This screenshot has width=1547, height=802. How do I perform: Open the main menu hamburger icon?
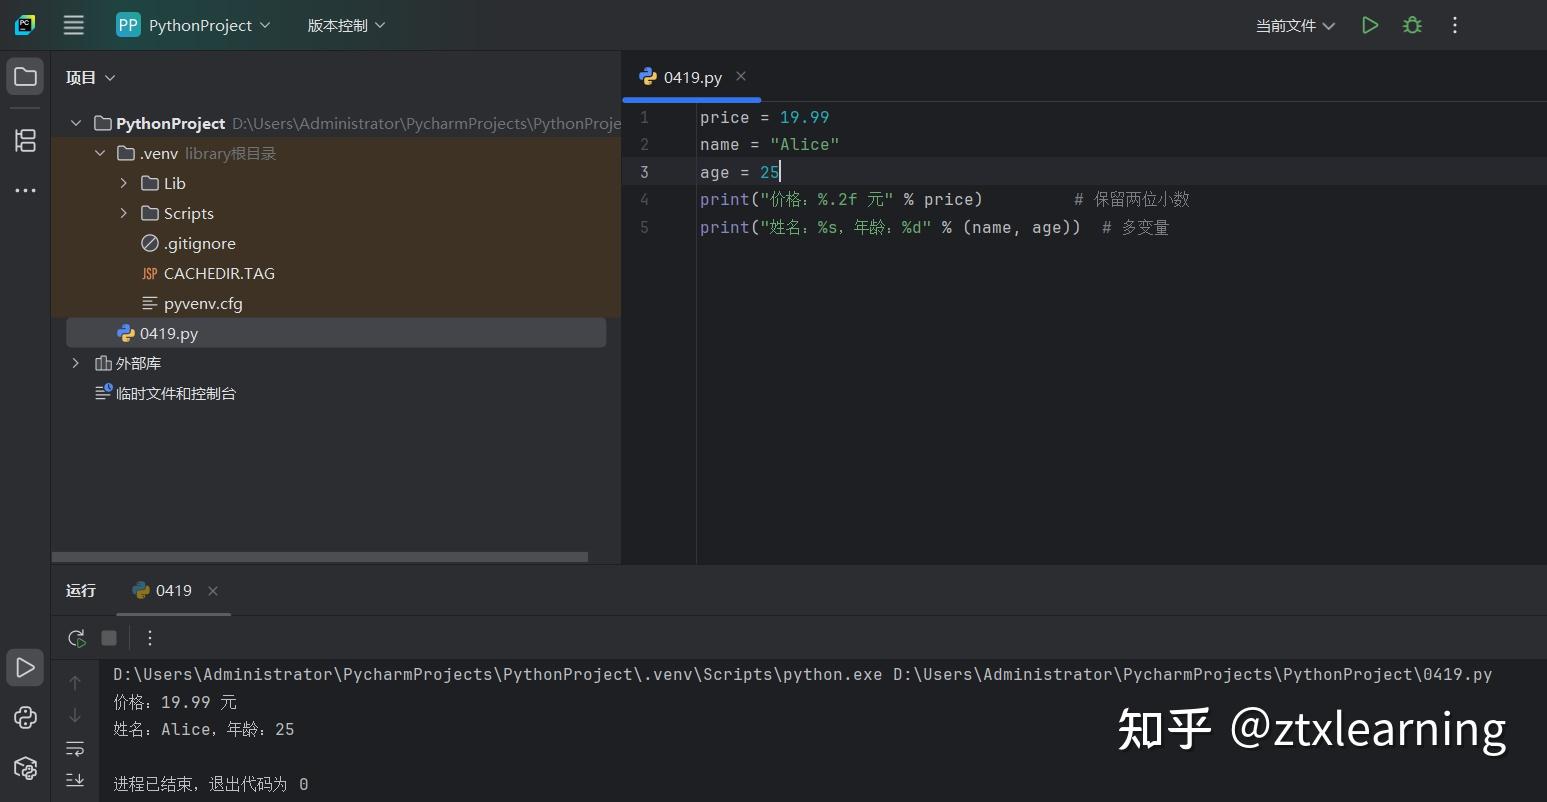point(73,25)
